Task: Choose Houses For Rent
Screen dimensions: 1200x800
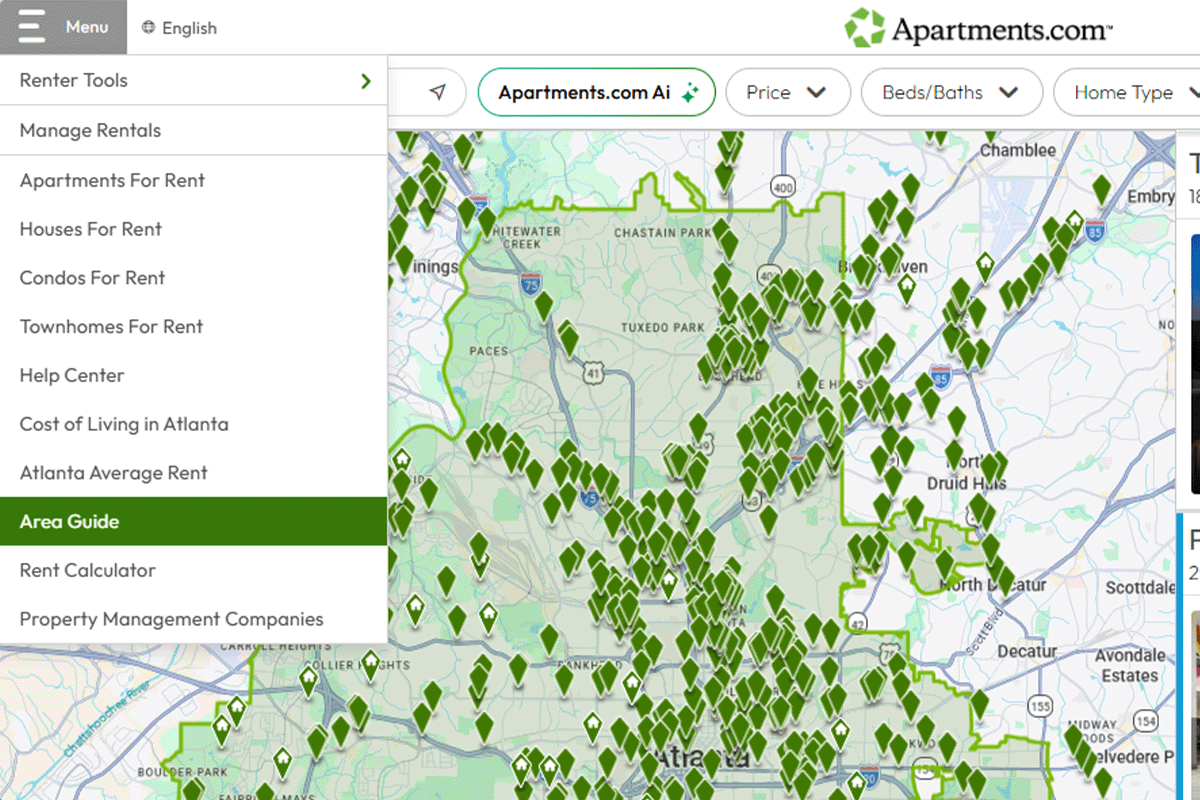Action: (193, 229)
